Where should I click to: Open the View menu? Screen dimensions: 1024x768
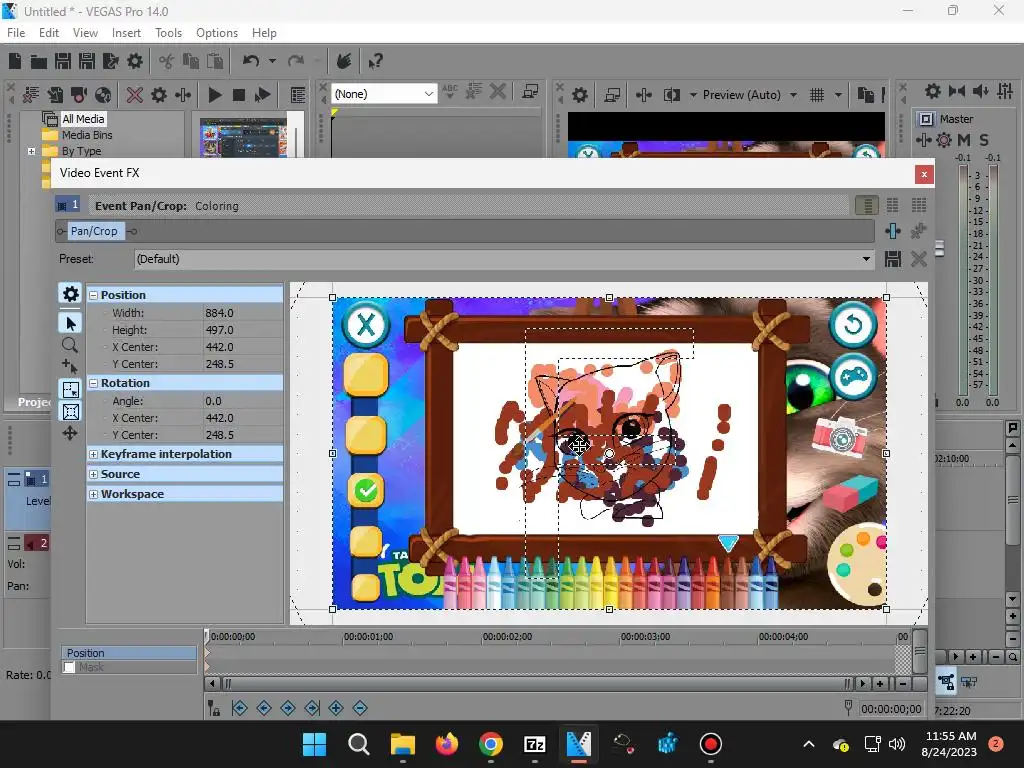[x=85, y=33]
